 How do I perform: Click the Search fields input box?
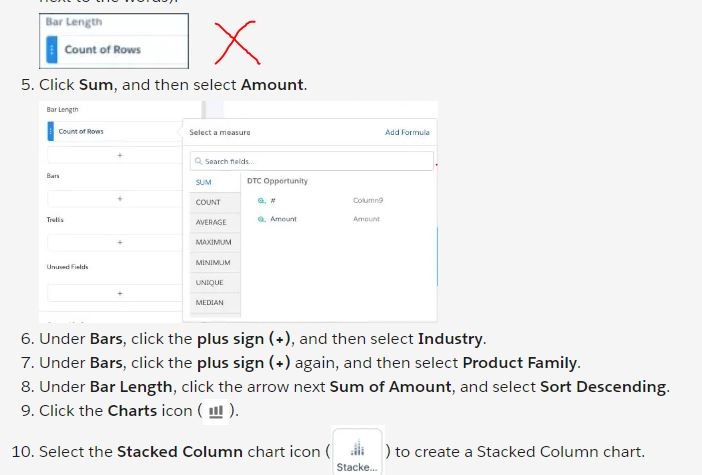pos(312,161)
